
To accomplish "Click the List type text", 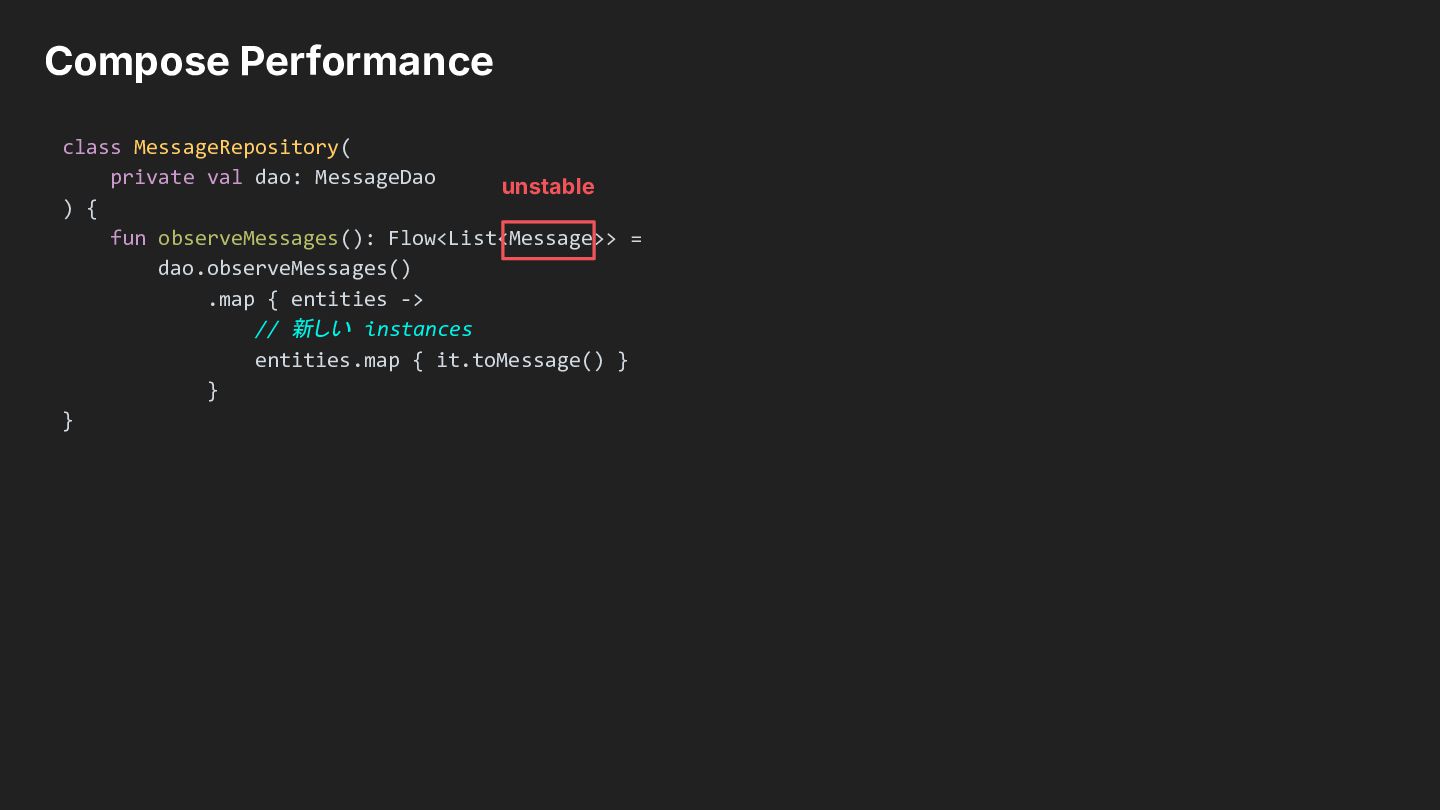I will [472, 238].
